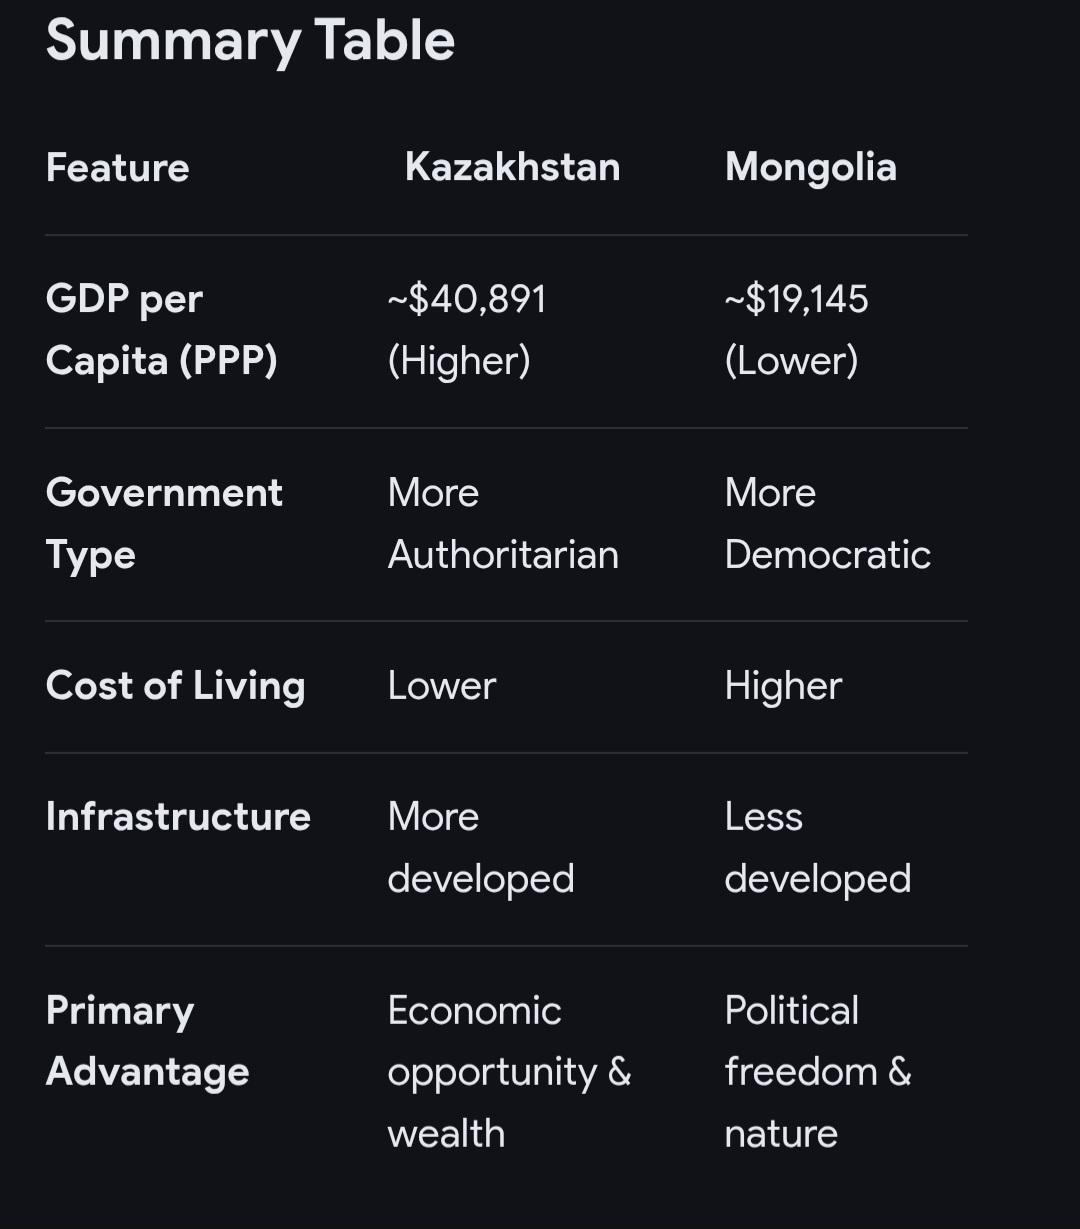Select the "Infrastructure" row label
Image resolution: width=1080 pixels, height=1229 pixels.
178,817
